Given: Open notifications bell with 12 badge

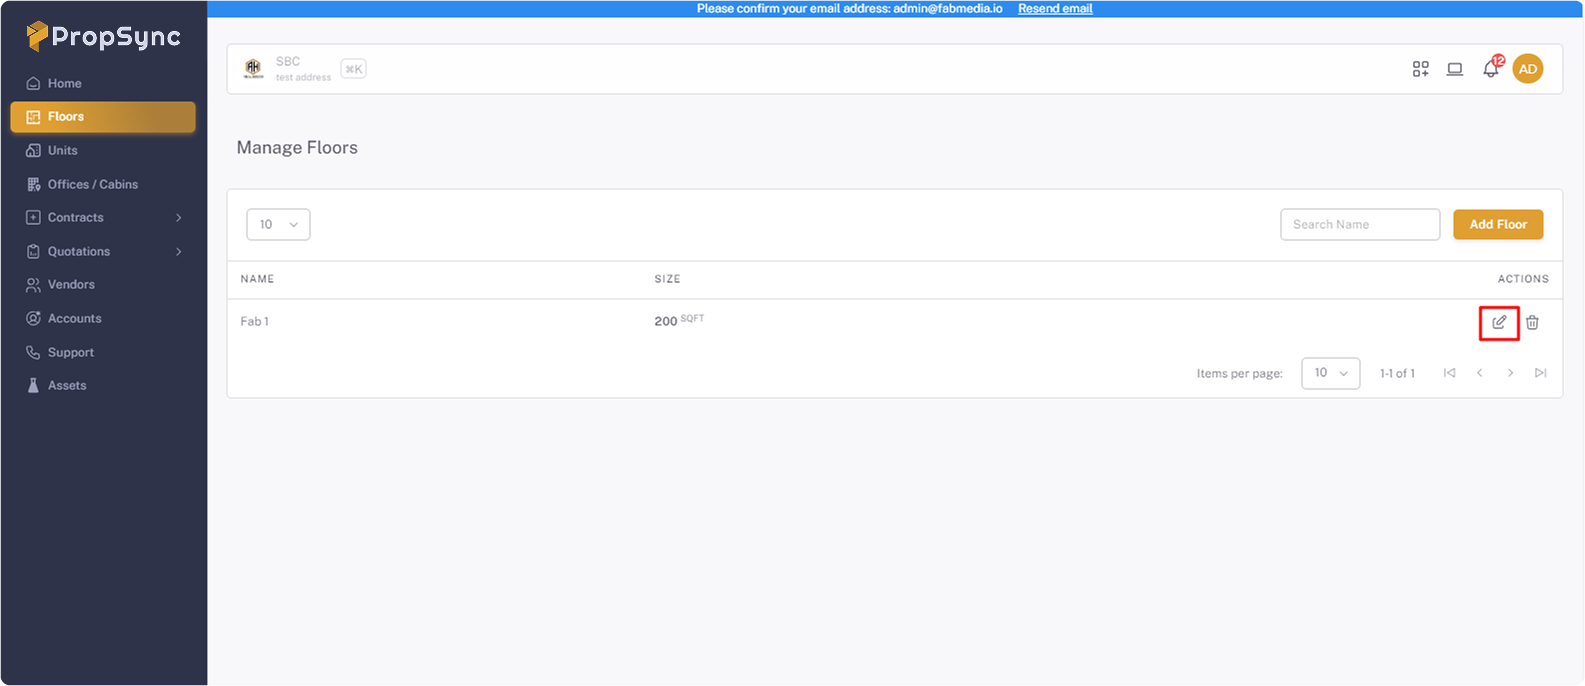Looking at the screenshot, I should pos(1491,68).
